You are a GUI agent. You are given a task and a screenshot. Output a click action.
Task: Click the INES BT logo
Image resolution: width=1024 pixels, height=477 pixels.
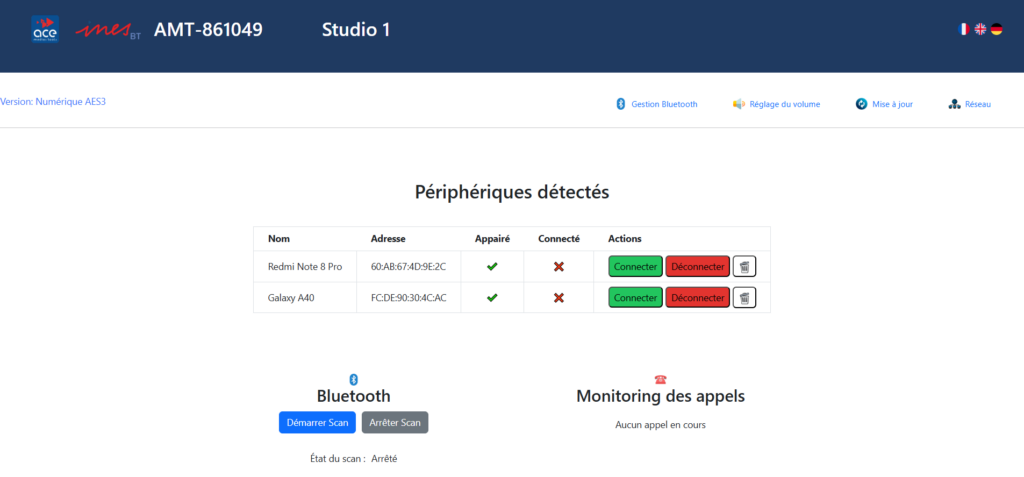110,30
